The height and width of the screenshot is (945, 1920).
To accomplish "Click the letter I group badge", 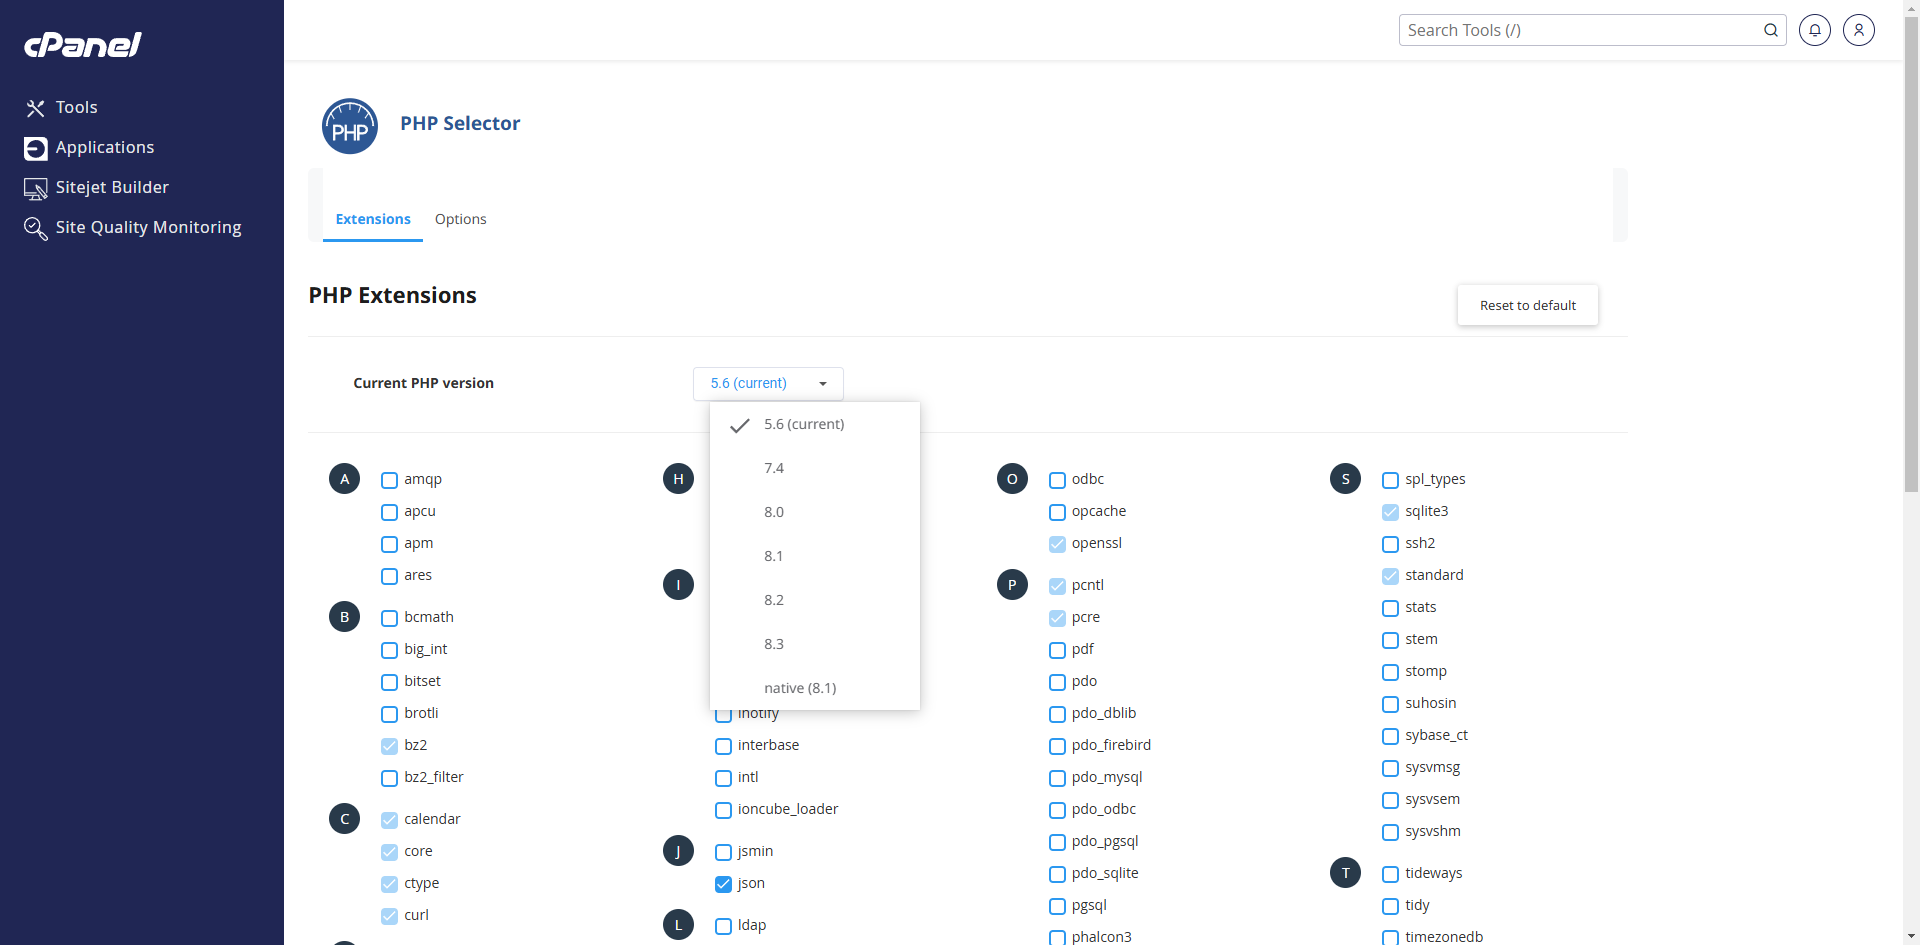I will 678,585.
